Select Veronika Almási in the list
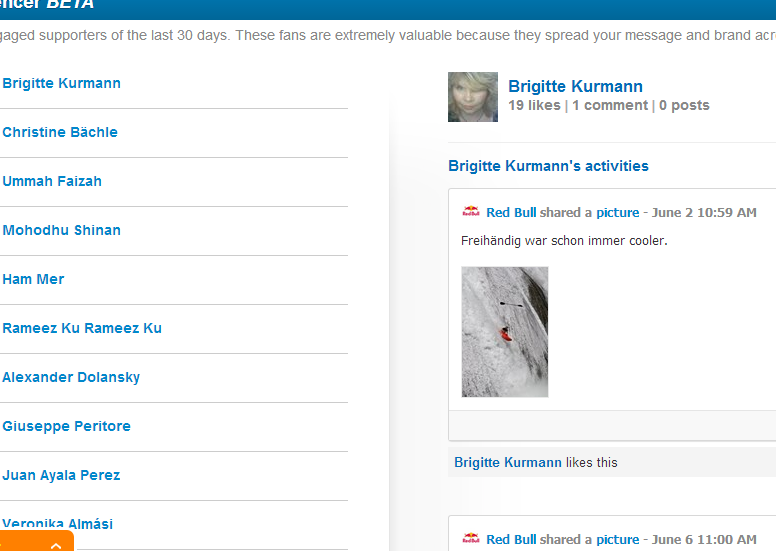Viewport: 776px width, 551px height. pos(57,524)
